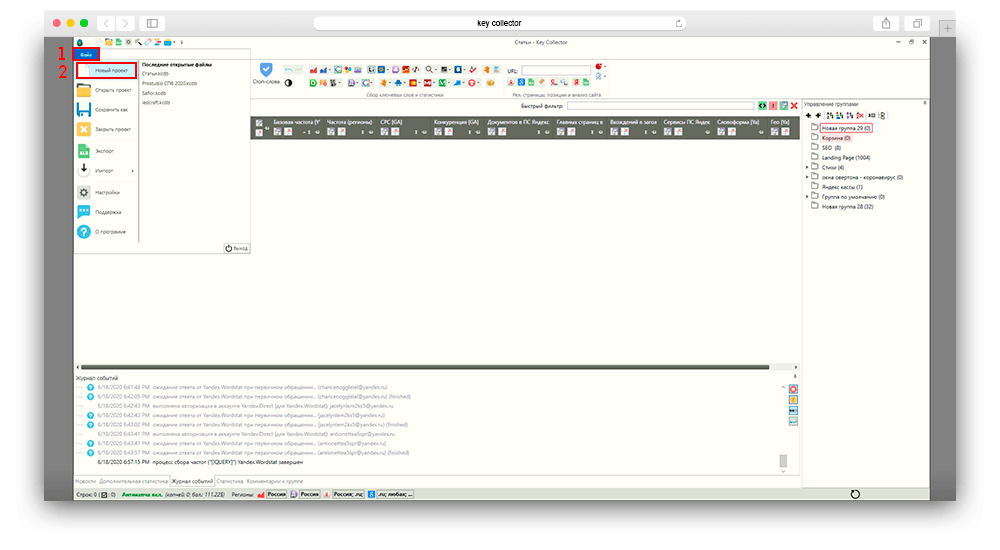Image resolution: width=1000 pixels, height=550 pixels.
Task: Select Новый проект in file menu
Action: pyautogui.click(x=106, y=70)
